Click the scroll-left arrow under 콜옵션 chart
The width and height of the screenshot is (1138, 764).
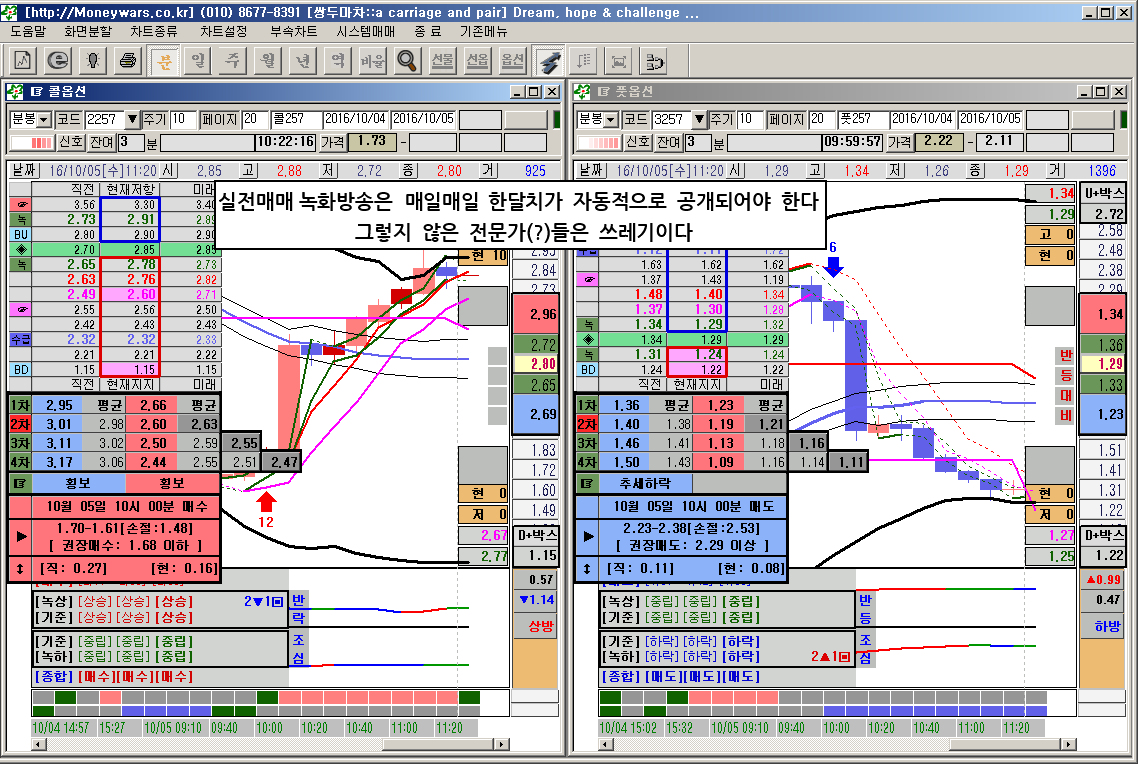click(x=38, y=744)
